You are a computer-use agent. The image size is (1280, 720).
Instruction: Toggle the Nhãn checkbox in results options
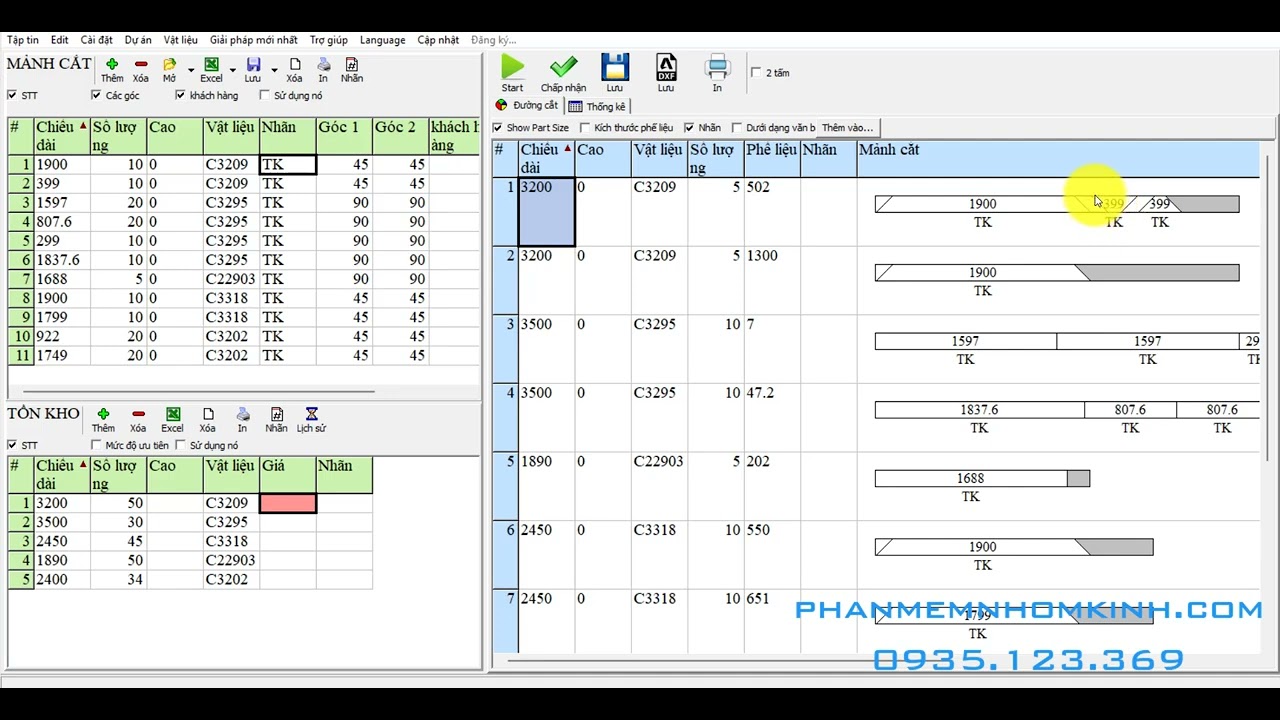tap(689, 128)
